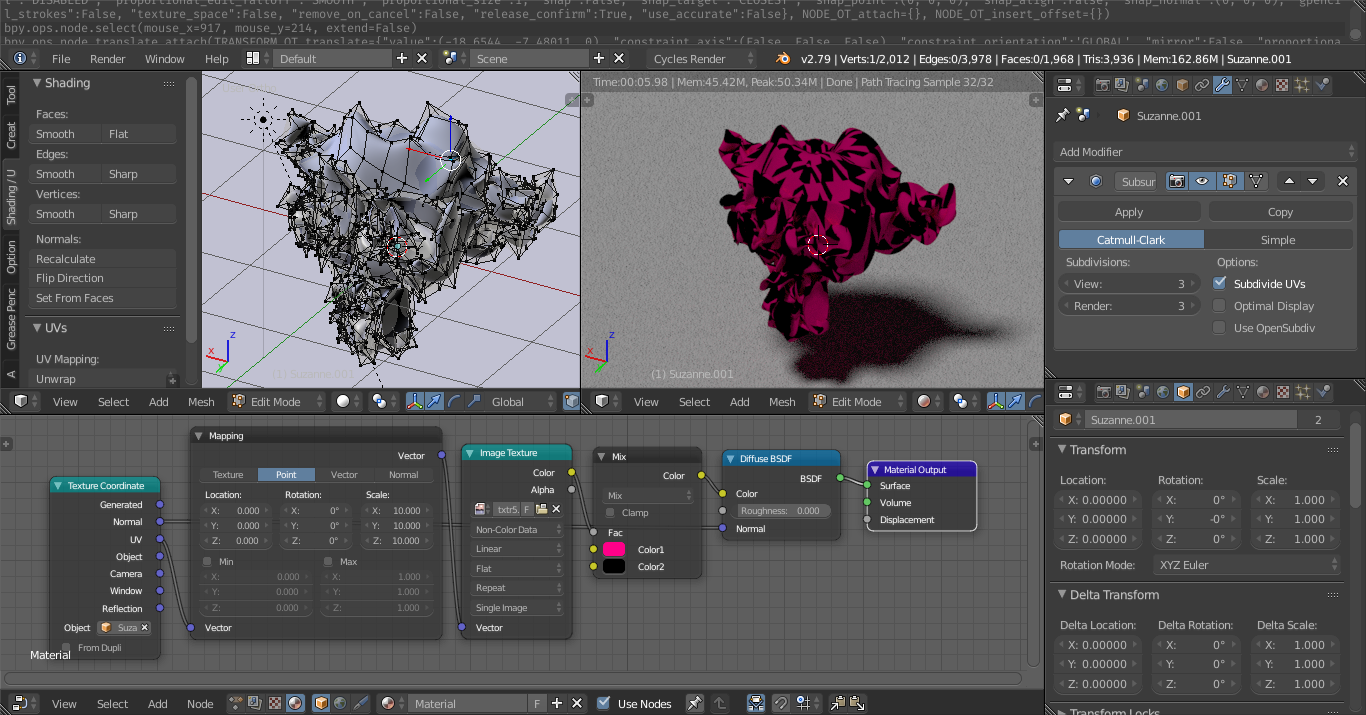1366x715 pixels.
Task: Toggle Subsurf modifier display in edit mode
Action: (x=1230, y=181)
